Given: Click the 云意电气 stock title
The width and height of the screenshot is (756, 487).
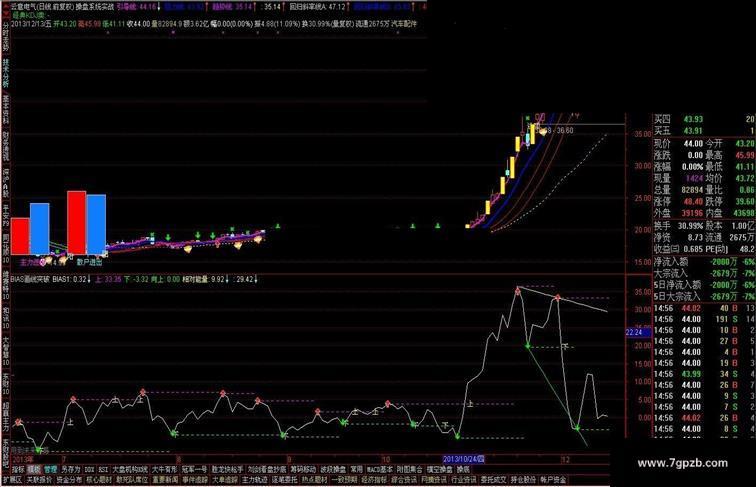Looking at the screenshot, I should pyautogui.click(x=24, y=7).
